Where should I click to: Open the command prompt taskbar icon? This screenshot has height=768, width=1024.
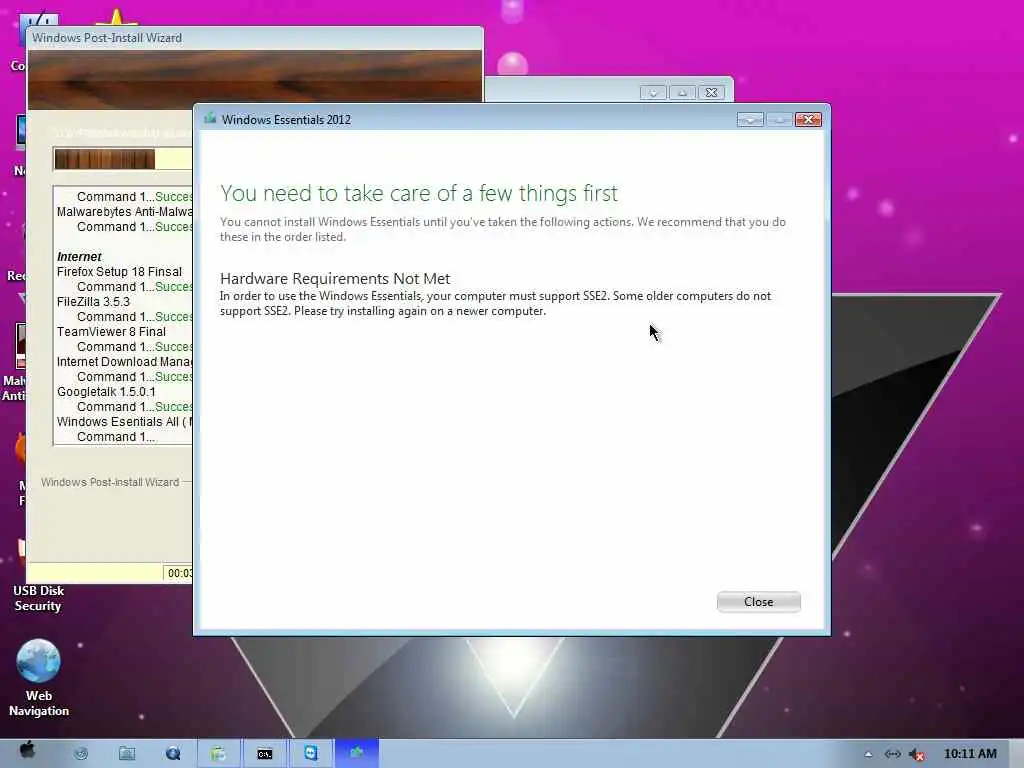coord(264,754)
